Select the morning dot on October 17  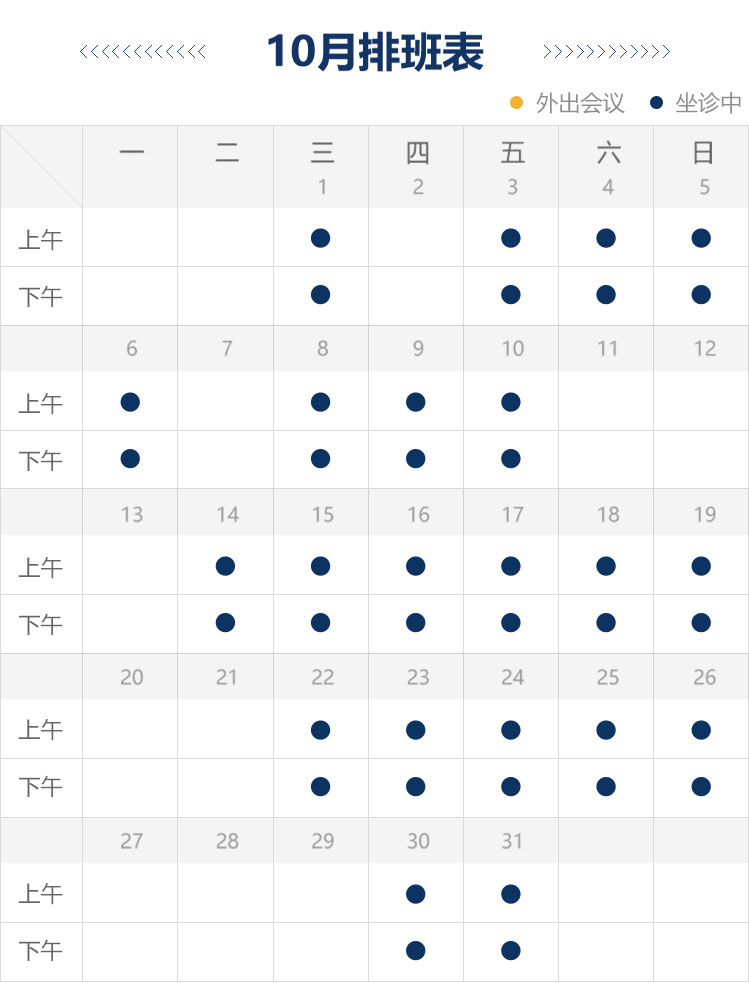(x=511, y=566)
